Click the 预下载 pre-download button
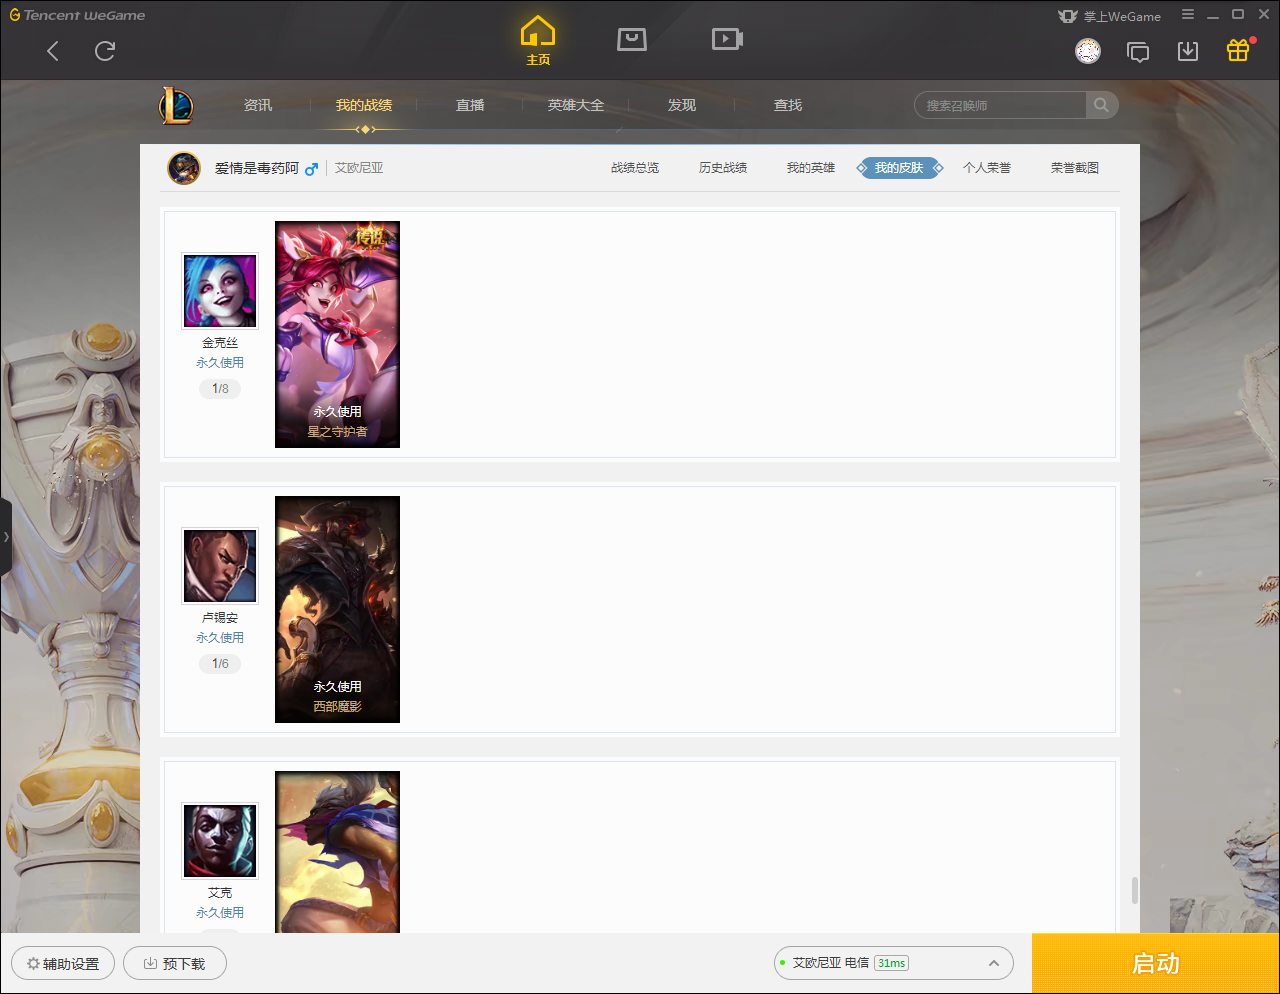 tap(175, 963)
